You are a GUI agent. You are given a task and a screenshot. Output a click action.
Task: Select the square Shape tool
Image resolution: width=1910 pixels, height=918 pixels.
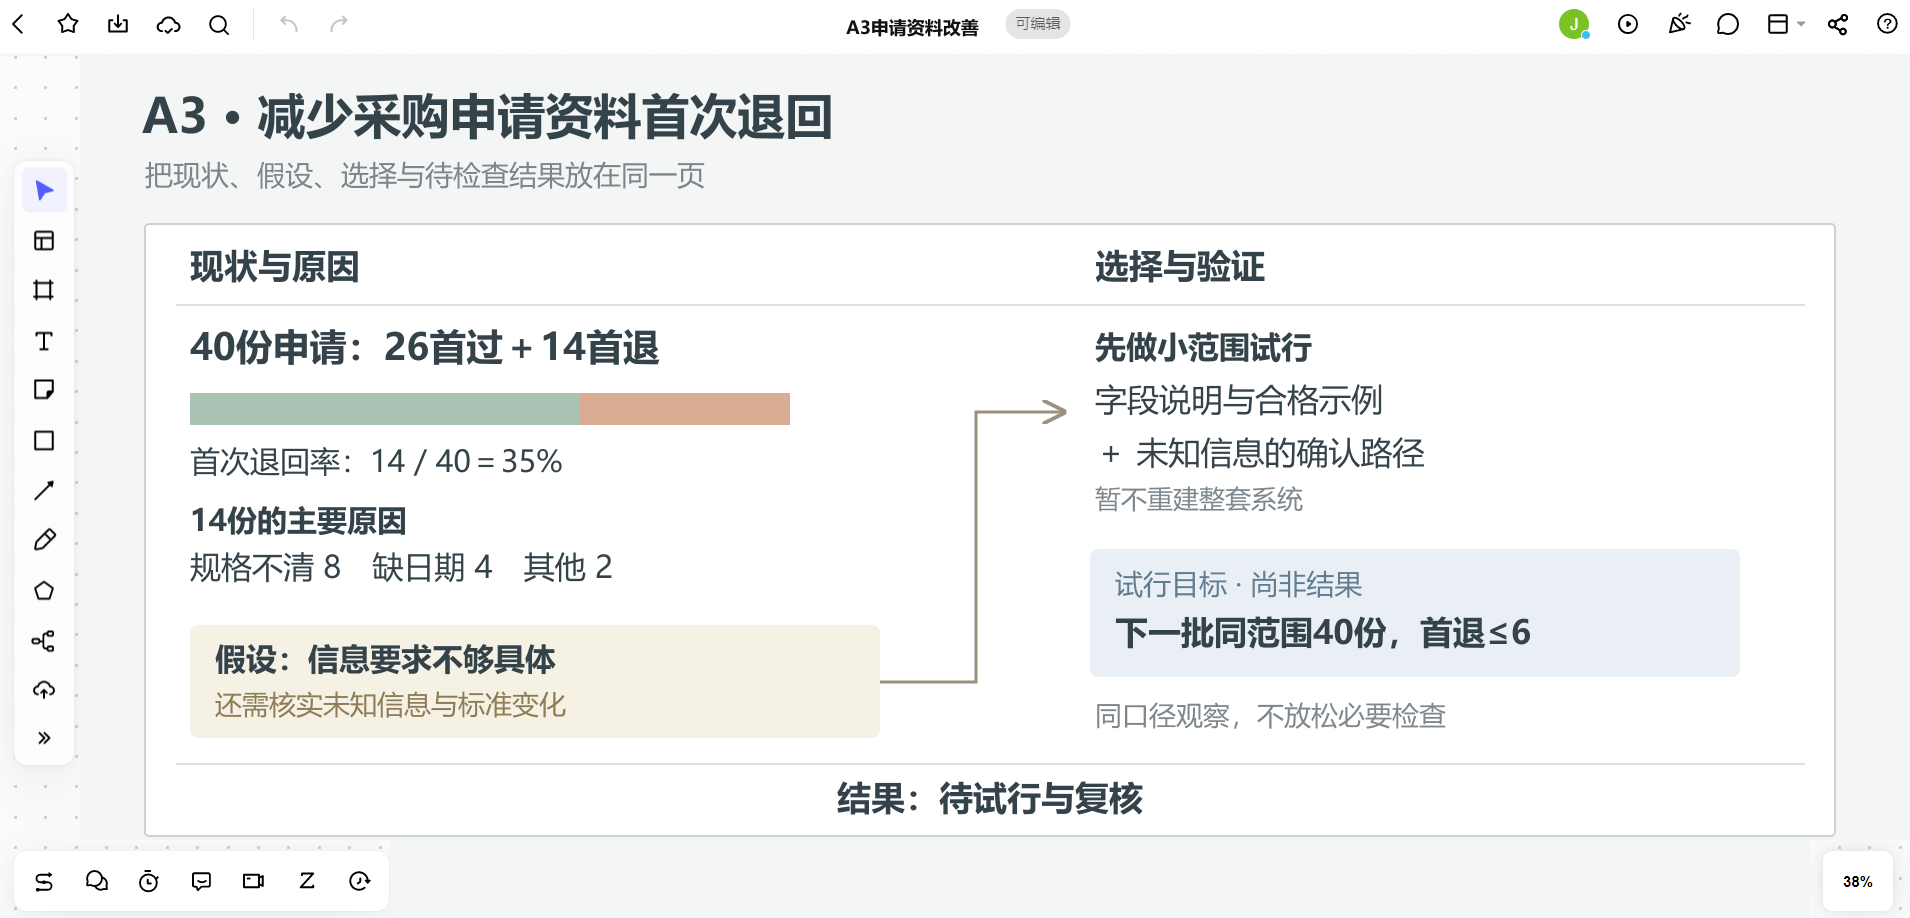[44, 441]
